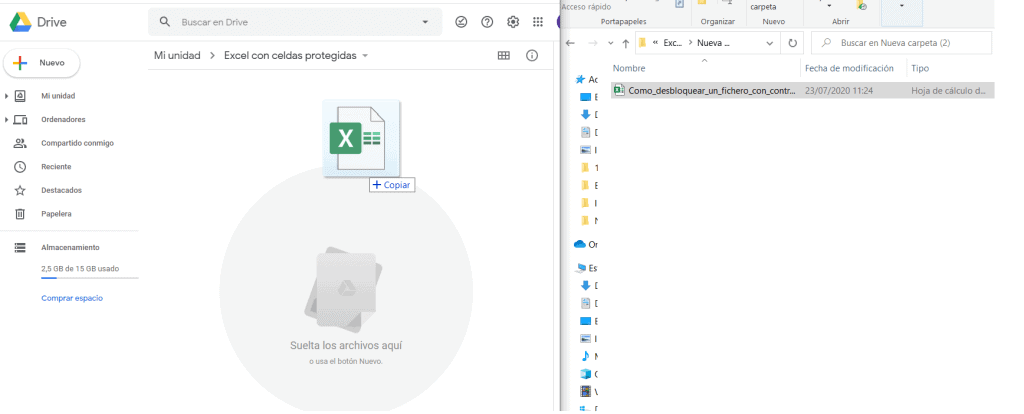Go up one folder level in Explorer

(626, 43)
